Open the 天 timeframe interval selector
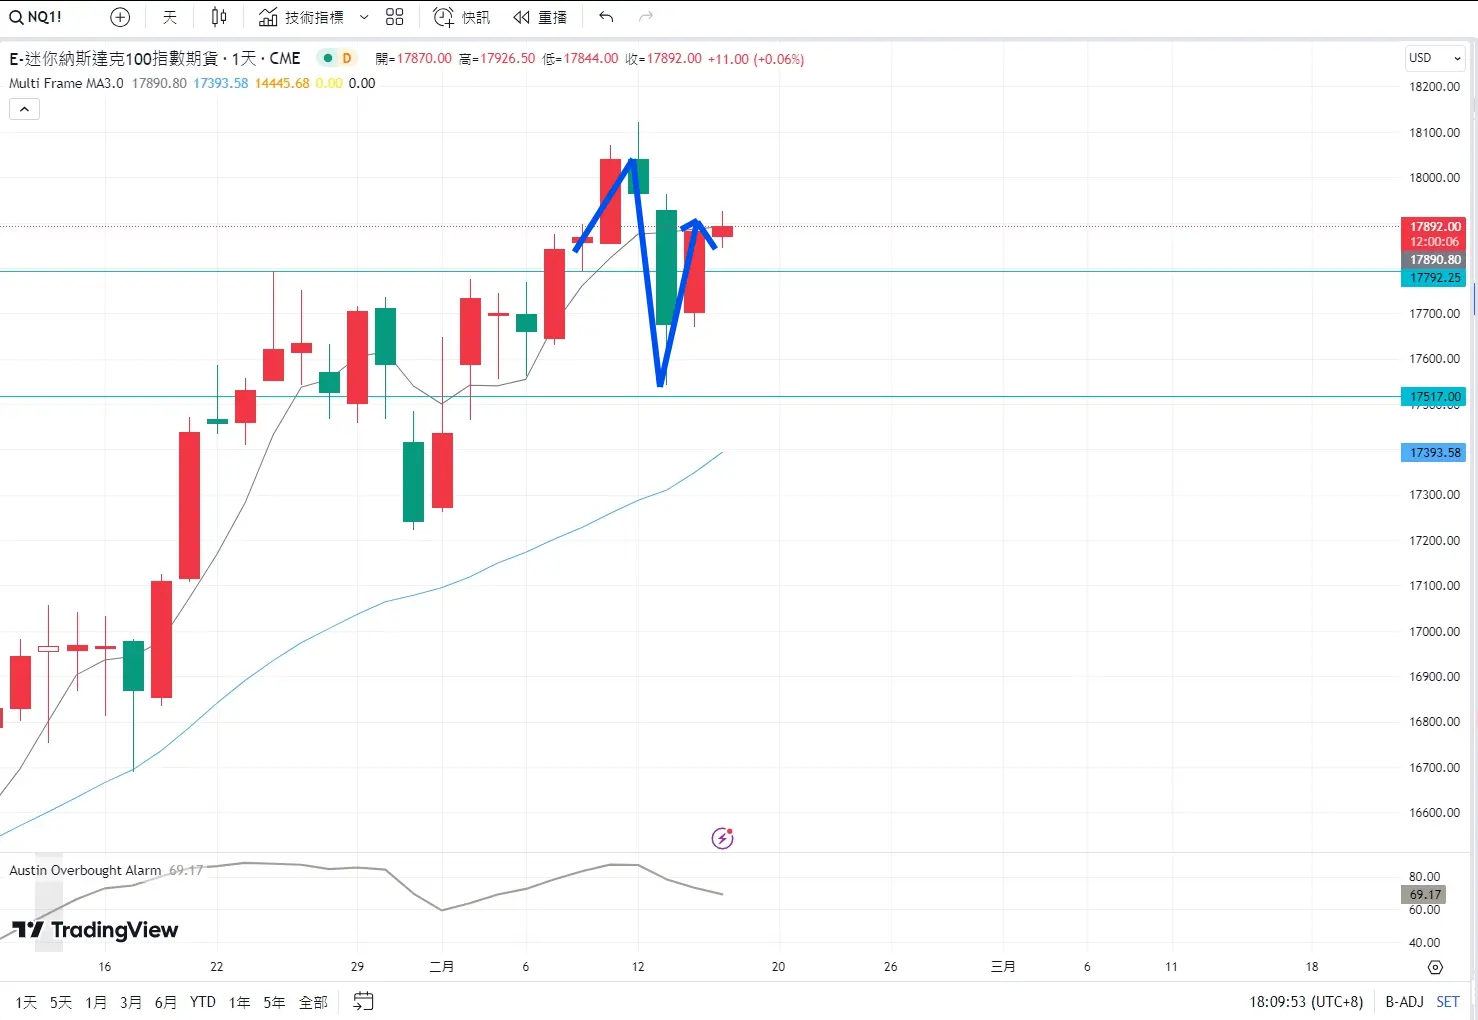1478x1020 pixels. point(170,17)
